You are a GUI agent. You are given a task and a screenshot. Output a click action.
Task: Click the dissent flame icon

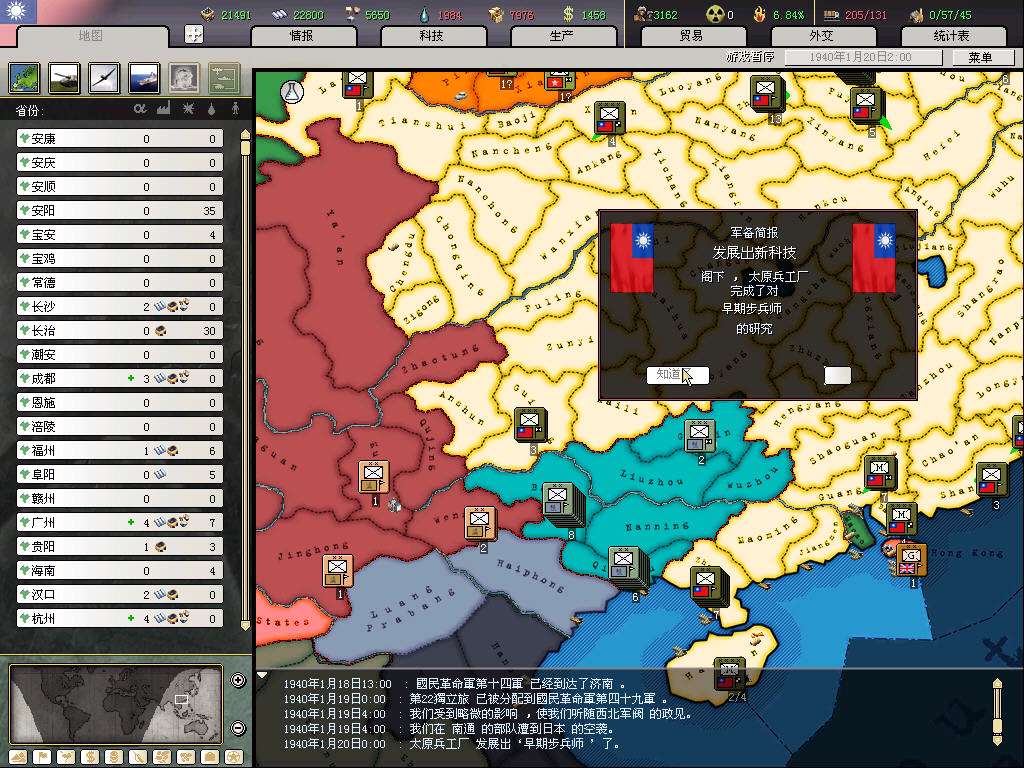759,14
